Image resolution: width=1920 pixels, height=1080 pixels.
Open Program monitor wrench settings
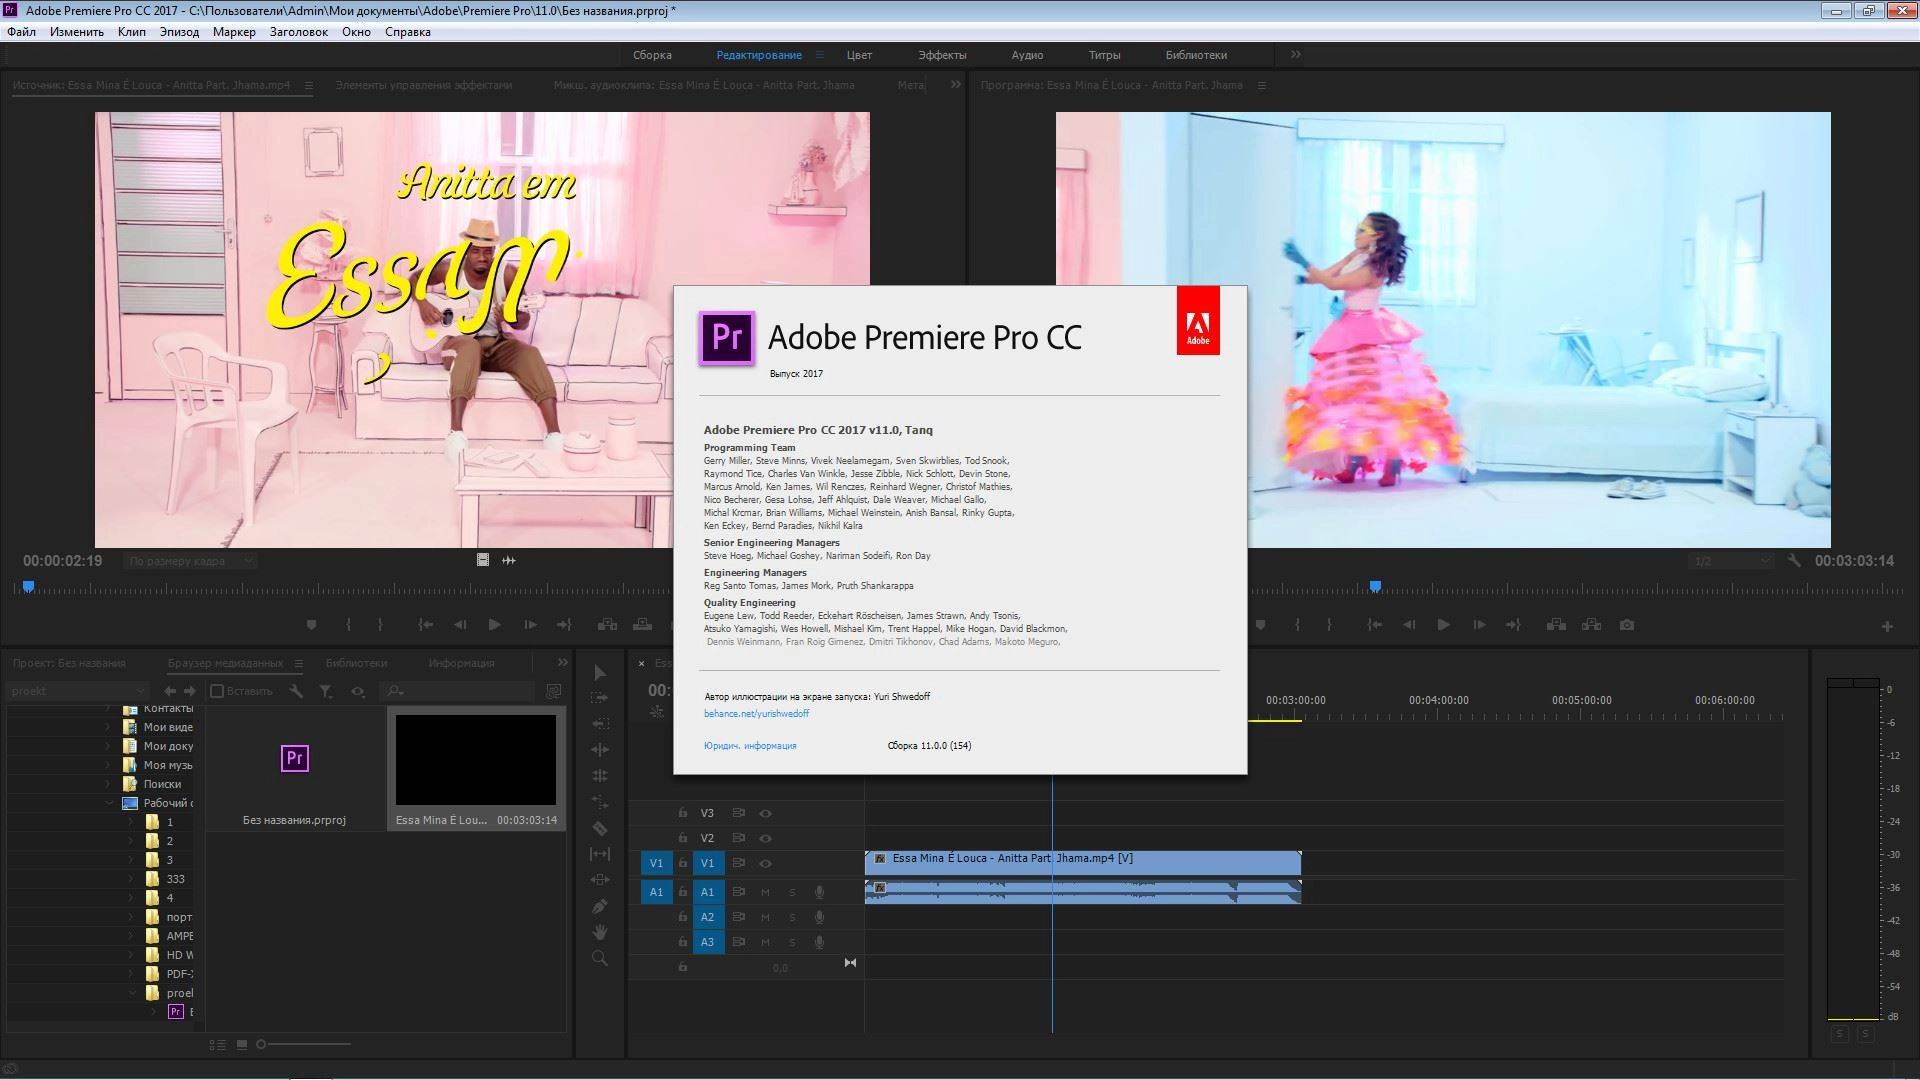1795,561
